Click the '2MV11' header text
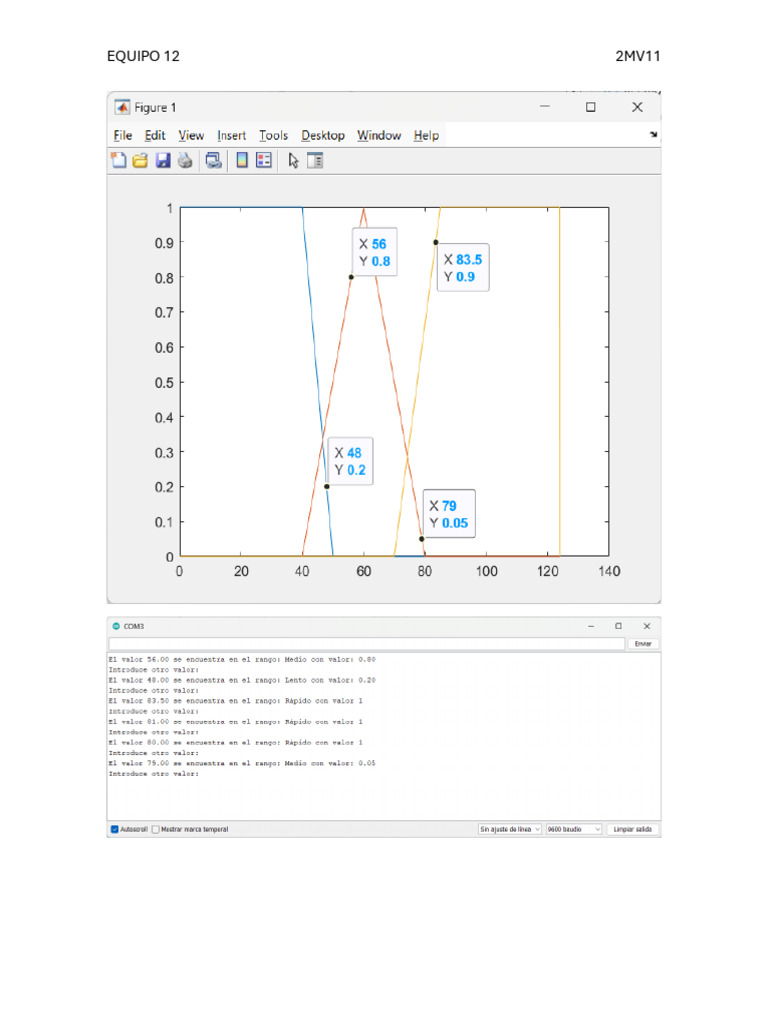 pyautogui.click(x=638, y=56)
